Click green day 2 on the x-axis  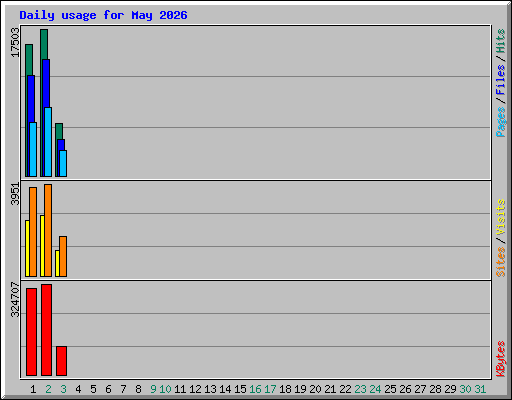tap(48, 389)
